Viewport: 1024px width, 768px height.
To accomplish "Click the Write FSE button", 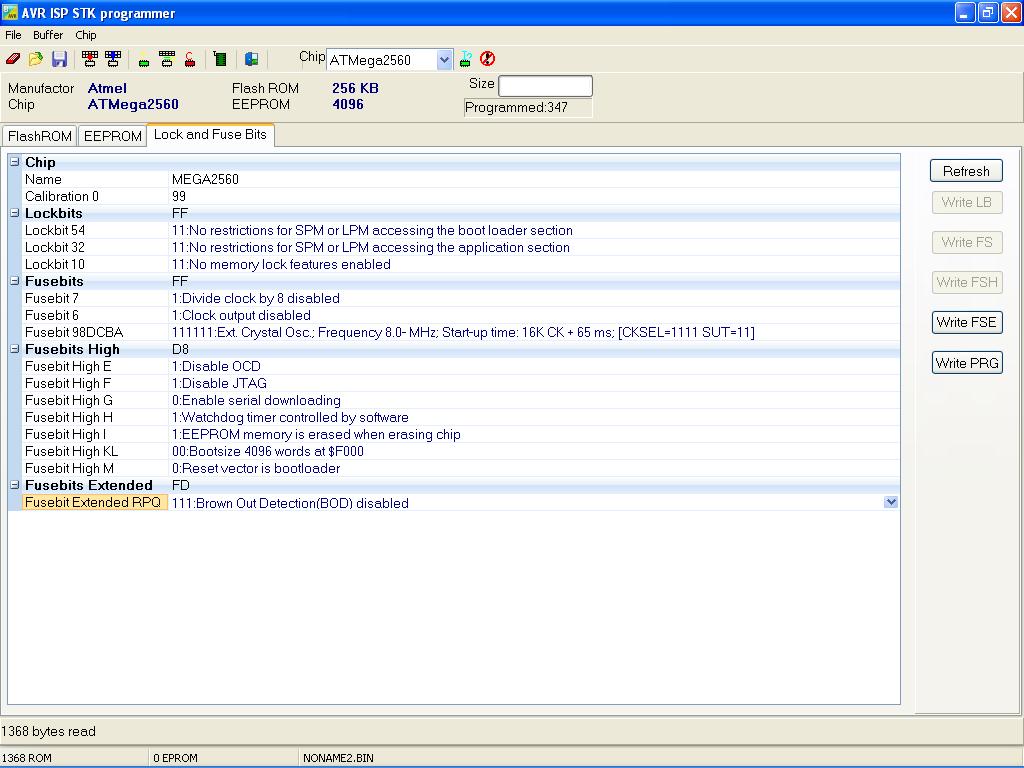I will pos(965,322).
